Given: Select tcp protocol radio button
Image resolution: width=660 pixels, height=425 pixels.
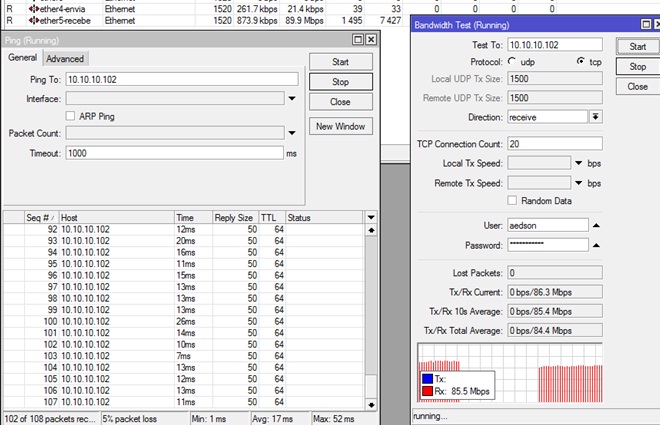Looking at the screenshot, I should [x=581, y=61].
